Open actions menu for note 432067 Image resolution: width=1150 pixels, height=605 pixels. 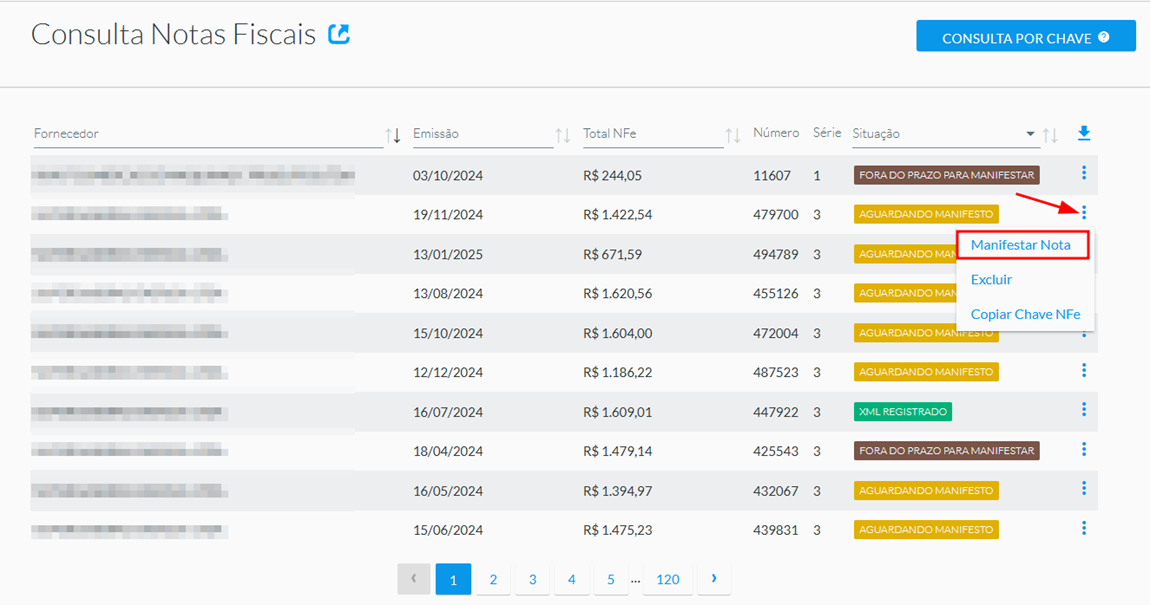(x=1084, y=488)
